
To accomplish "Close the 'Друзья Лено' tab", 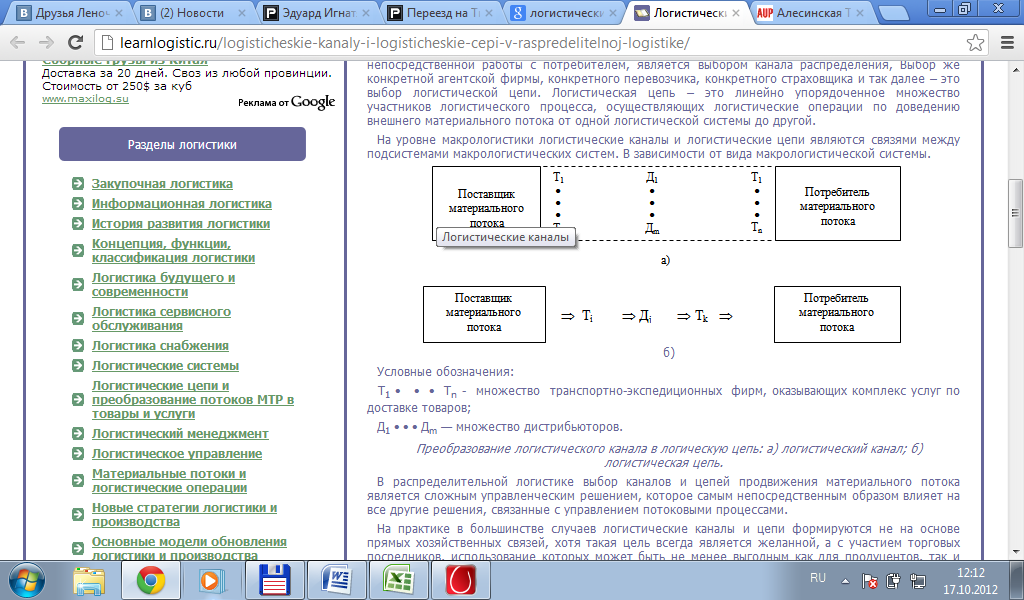I will click(118, 12).
